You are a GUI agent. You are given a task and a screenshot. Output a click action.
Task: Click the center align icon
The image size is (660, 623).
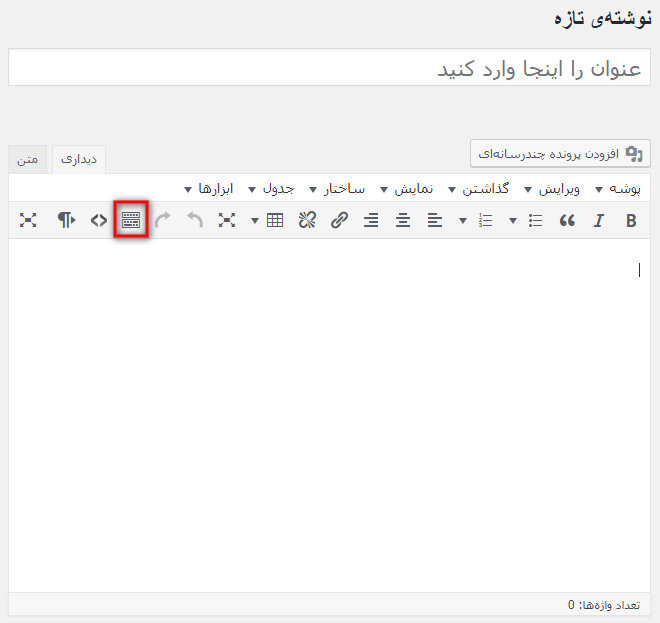[x=403, y=221]
